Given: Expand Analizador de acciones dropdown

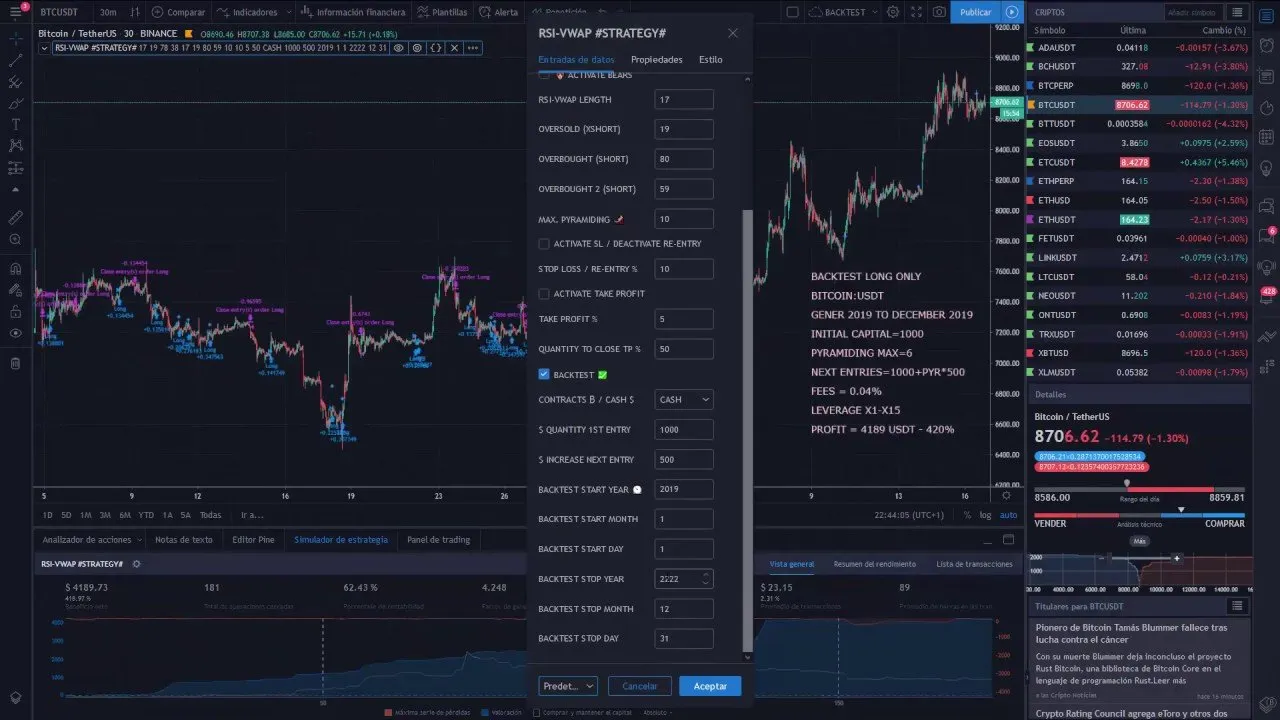Looking at the screenshot, I should pyautogui.click(x=138, y=540).
